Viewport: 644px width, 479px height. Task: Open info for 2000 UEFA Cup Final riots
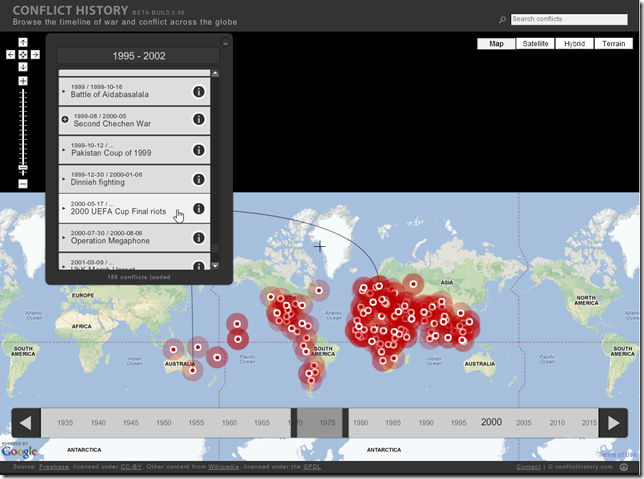coord(199,209)
